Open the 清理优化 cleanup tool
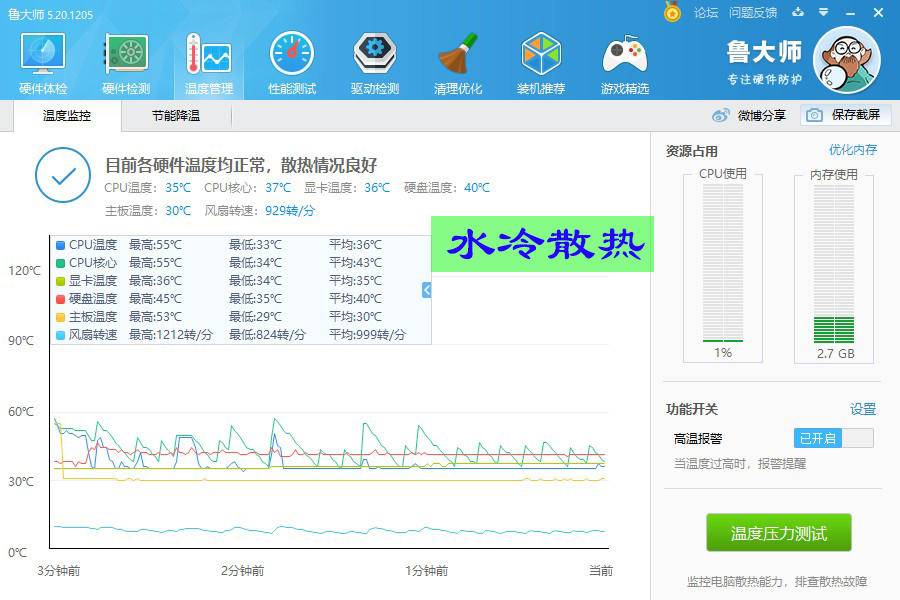The height and width of the screenshot is (600, 900). pyautogui.click(x=457, y=60)
